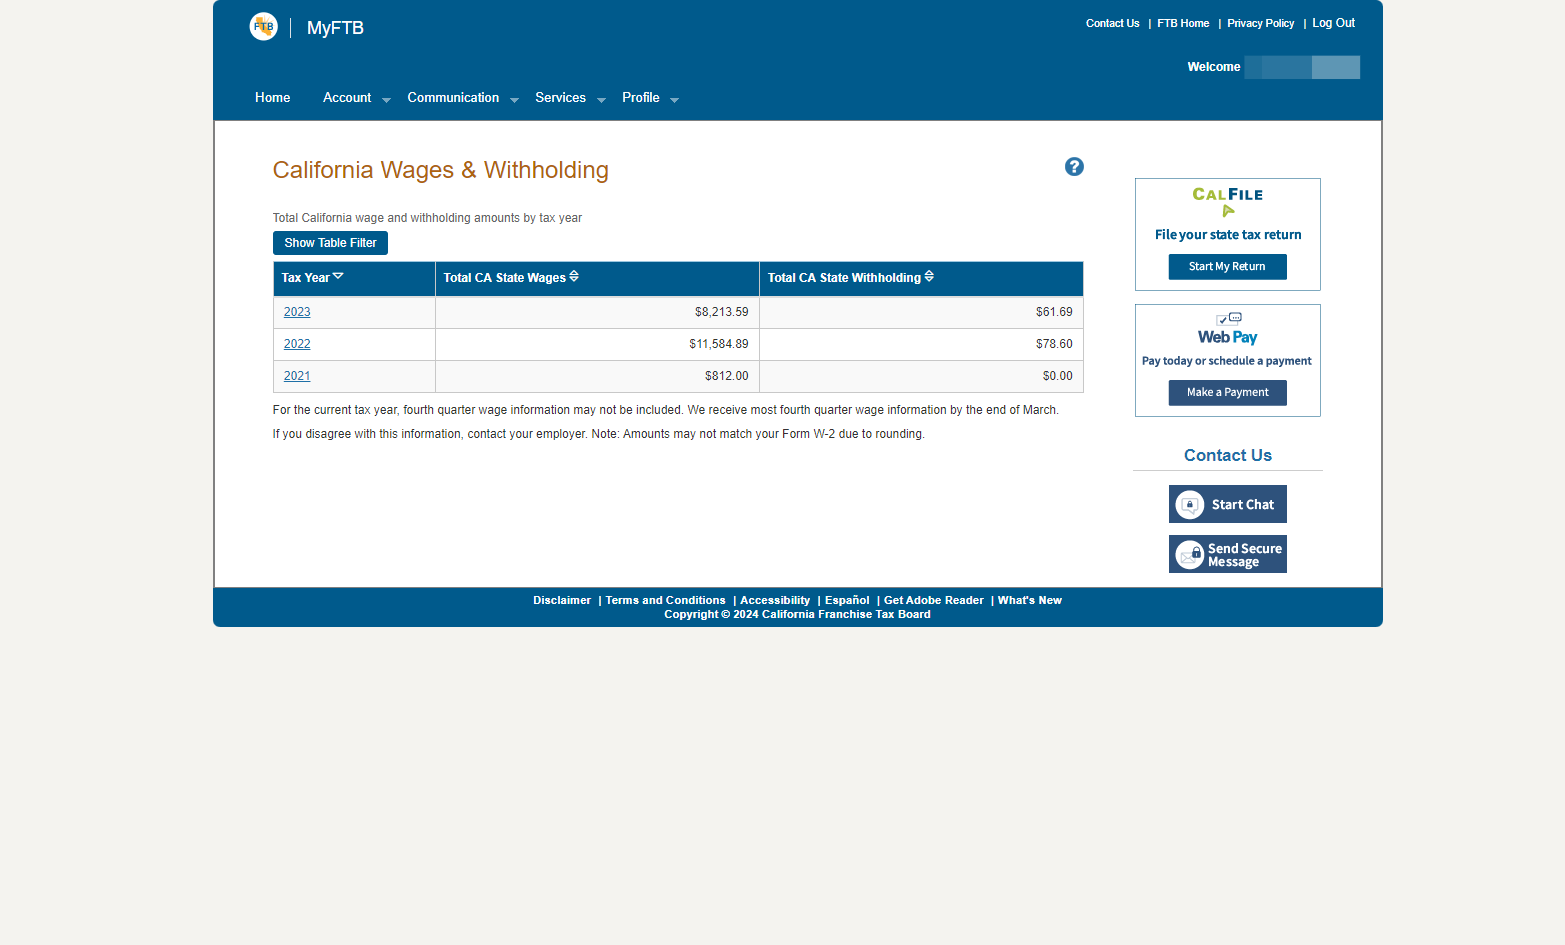Expand the Profile menu arrow
Screen dimensions: 1565x945
[674, 100]
